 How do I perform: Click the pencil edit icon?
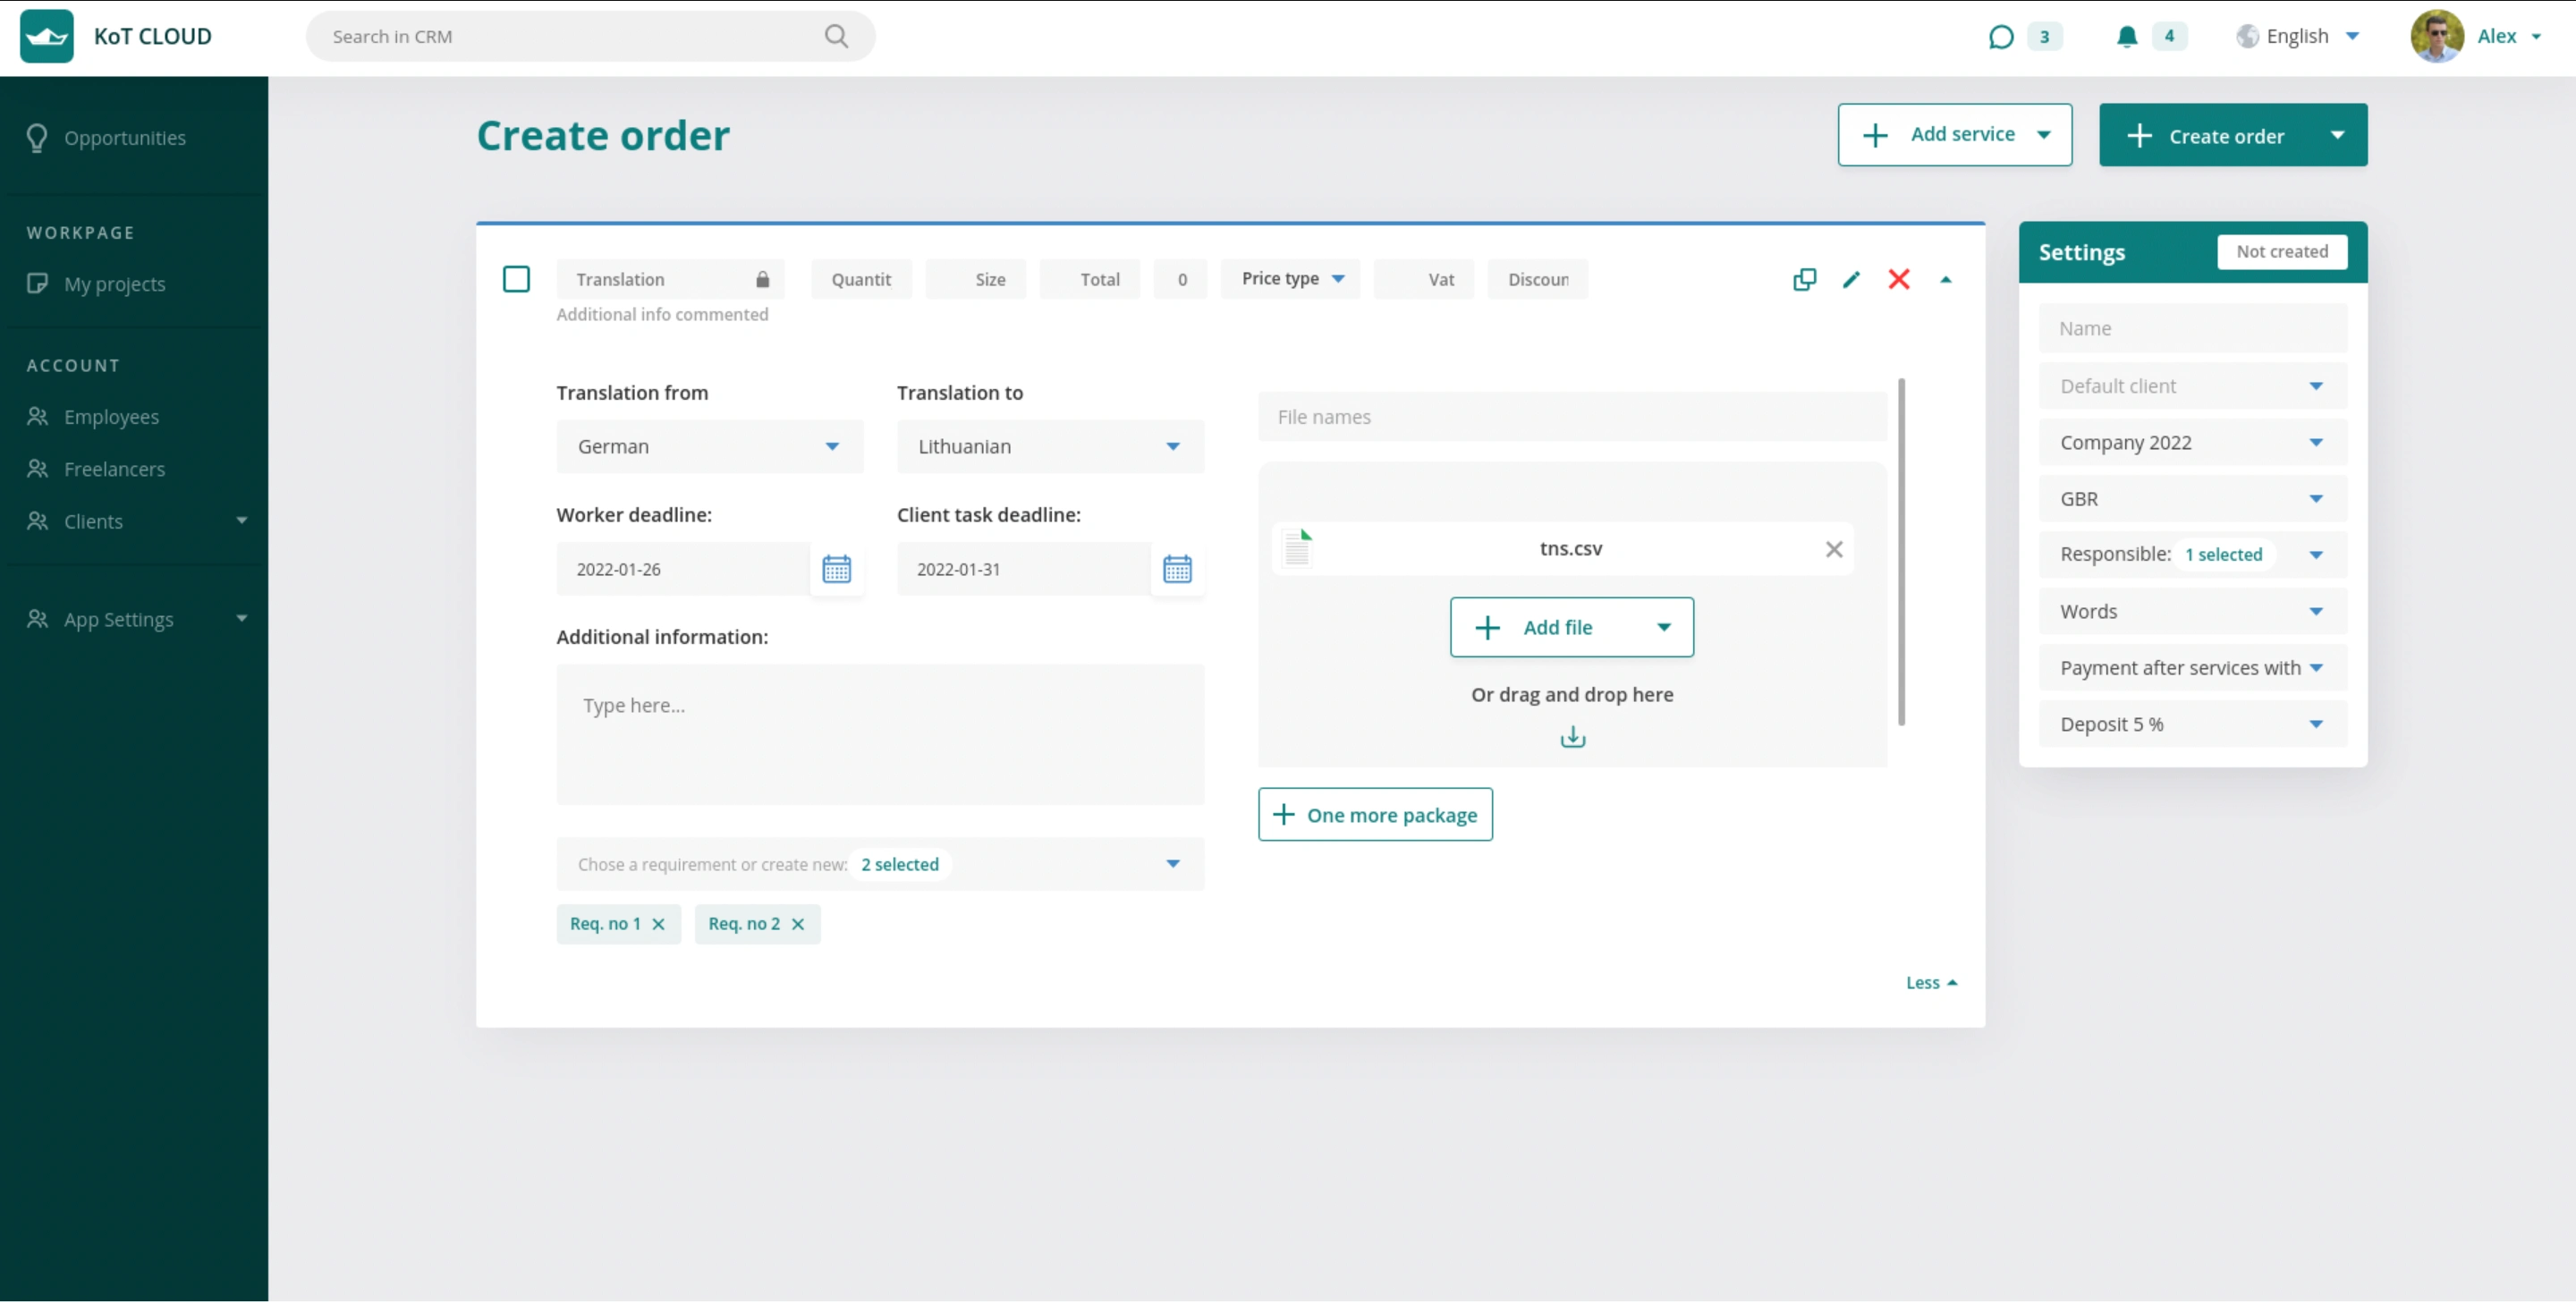pos(1851,280)
